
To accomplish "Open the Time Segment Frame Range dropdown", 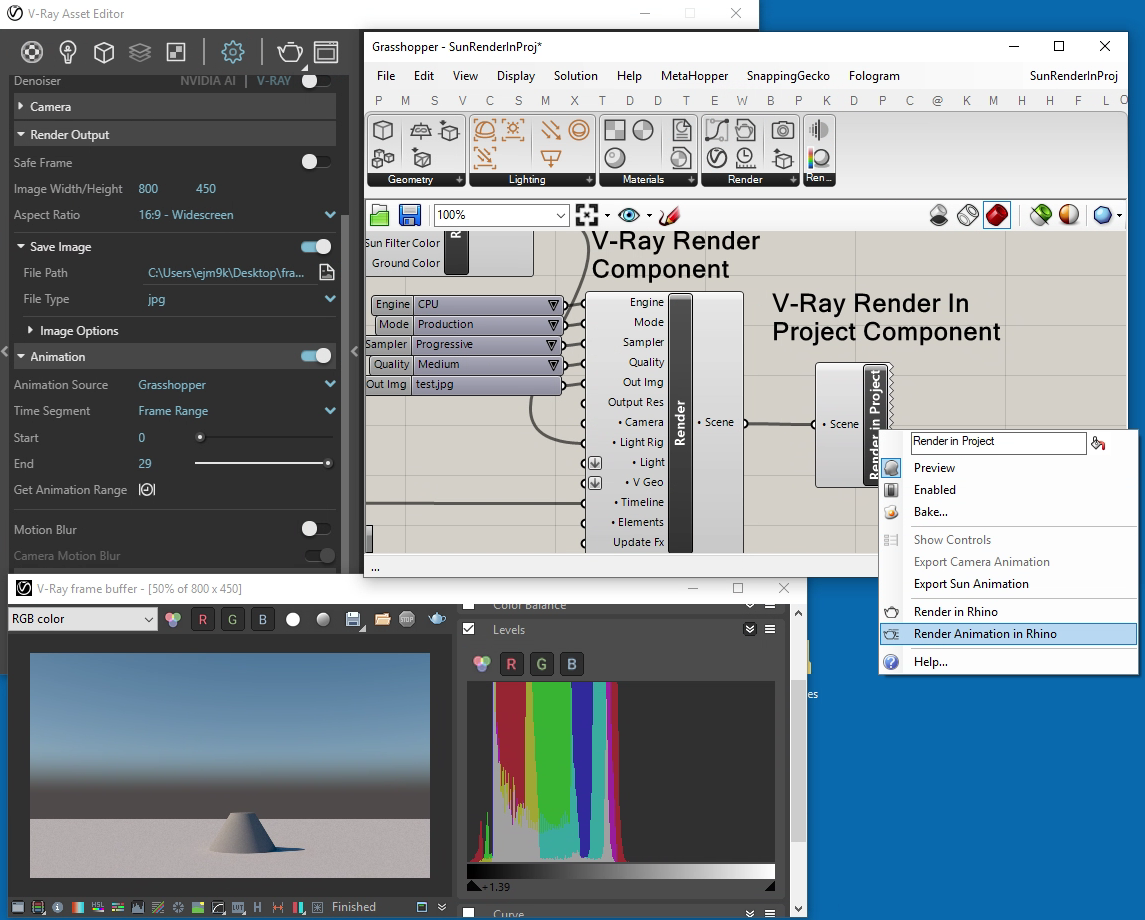I will pos(329,411).
